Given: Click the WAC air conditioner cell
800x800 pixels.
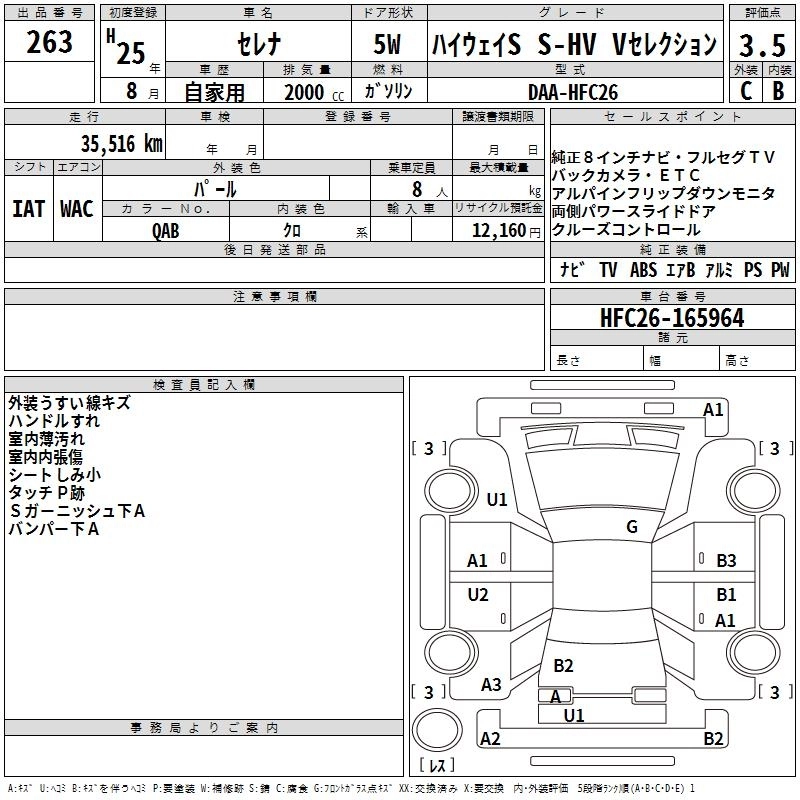Looking at the screenshot, I should tap(77, 208).
